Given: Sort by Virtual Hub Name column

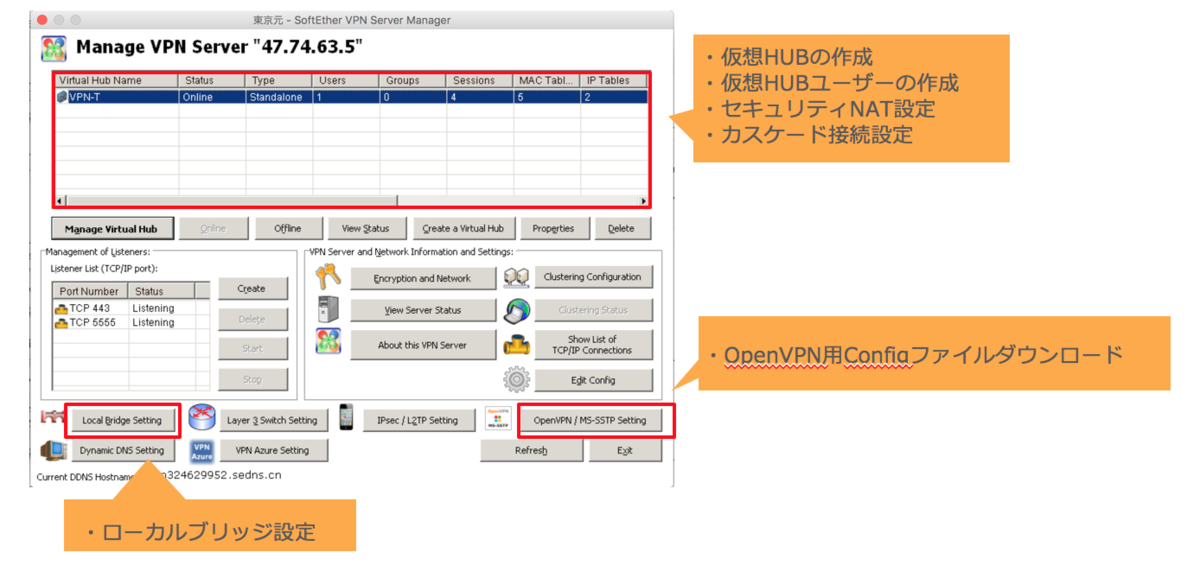Looking at the screenshot, I should coord(117,80).
